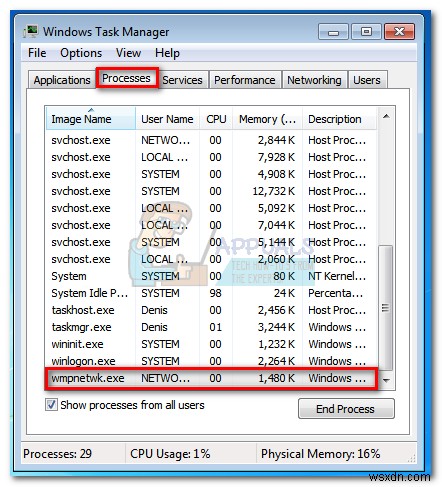Screen dimensions: 442x487
Task: Select the taskhost.exe process
Action: (211, 310)
